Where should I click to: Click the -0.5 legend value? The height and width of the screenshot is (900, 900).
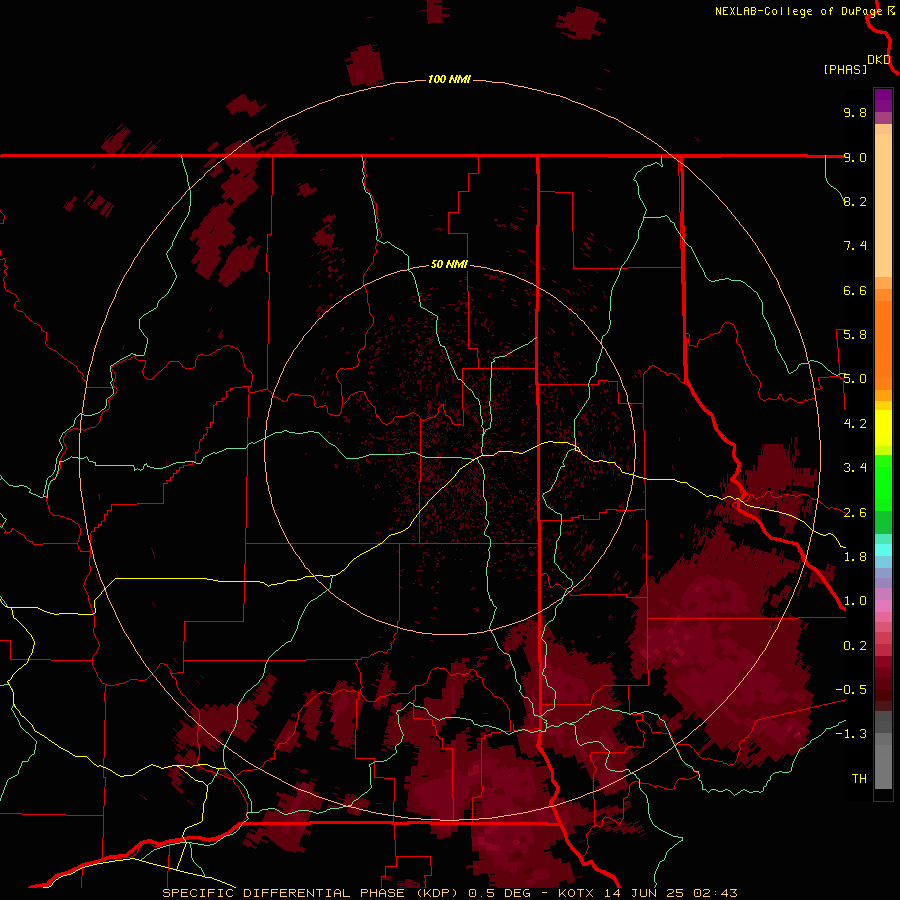851,690
